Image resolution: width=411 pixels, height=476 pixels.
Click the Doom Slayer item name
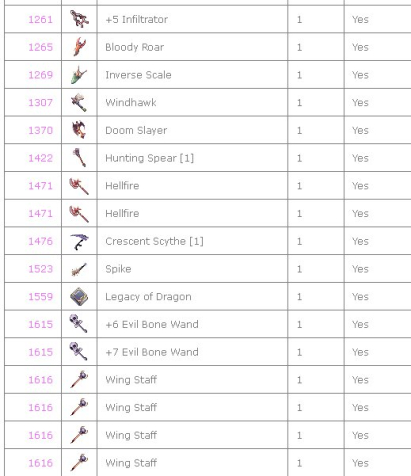(136, 130)
